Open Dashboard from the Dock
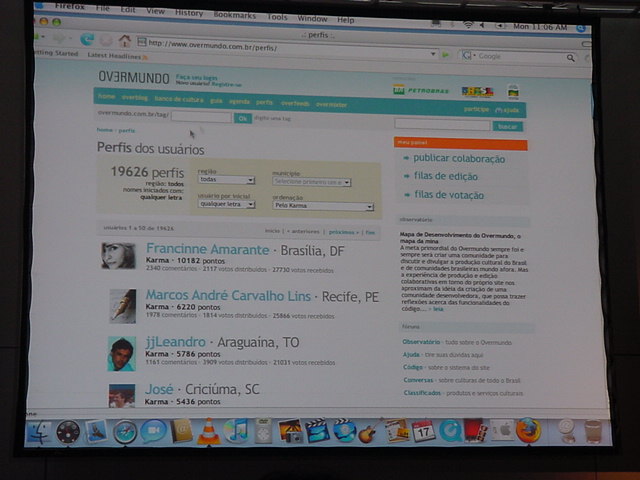The image size is (640, 480). pos(68,432)
